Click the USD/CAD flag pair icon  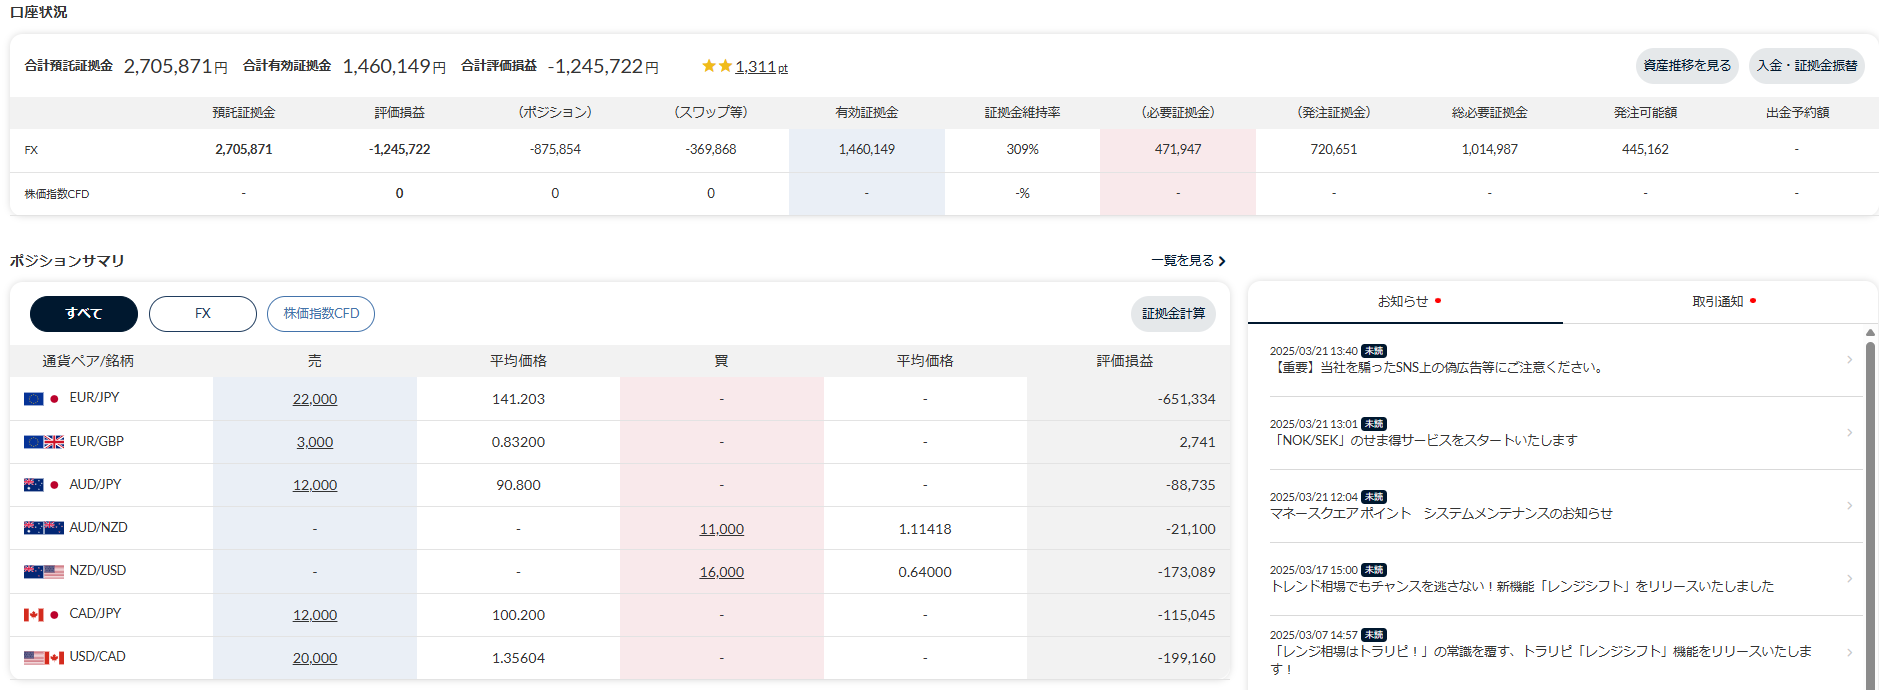(x=44, y=658)
